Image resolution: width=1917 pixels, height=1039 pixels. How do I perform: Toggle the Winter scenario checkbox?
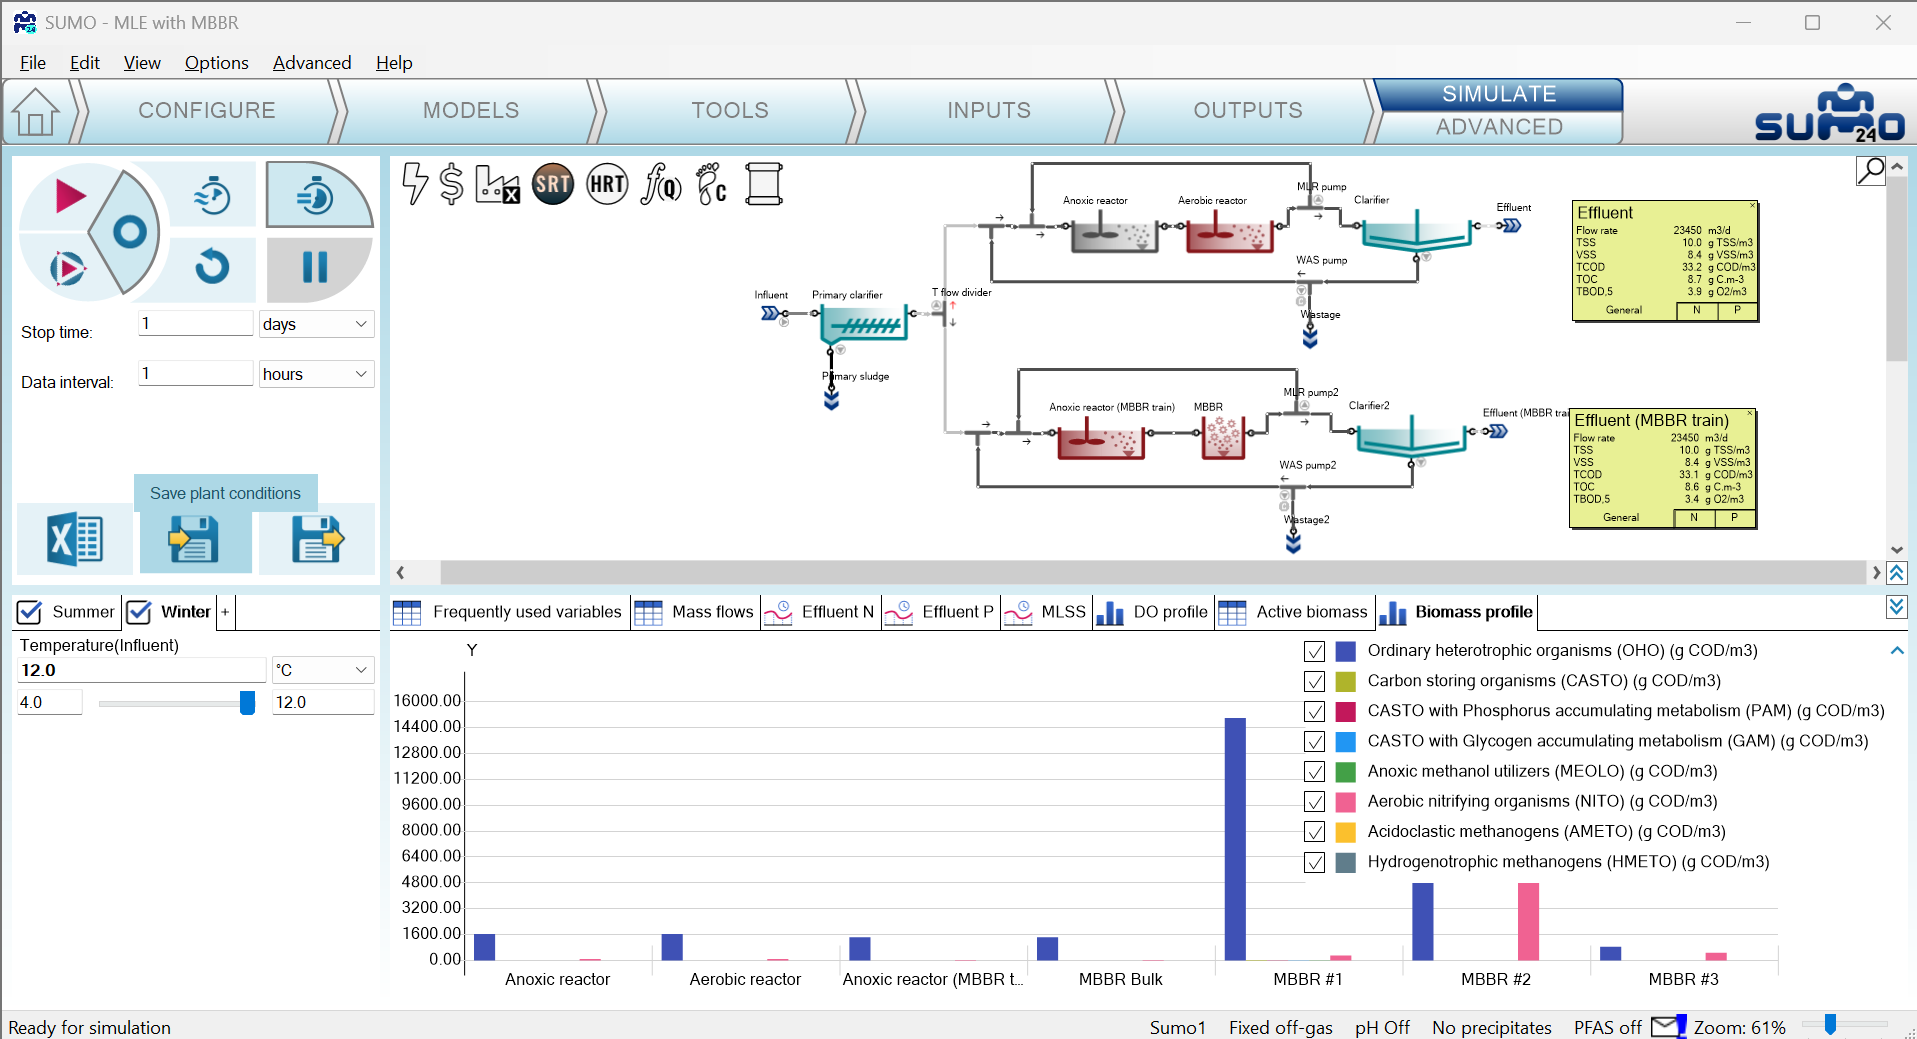pyautogui.click(x=139, y=612)
